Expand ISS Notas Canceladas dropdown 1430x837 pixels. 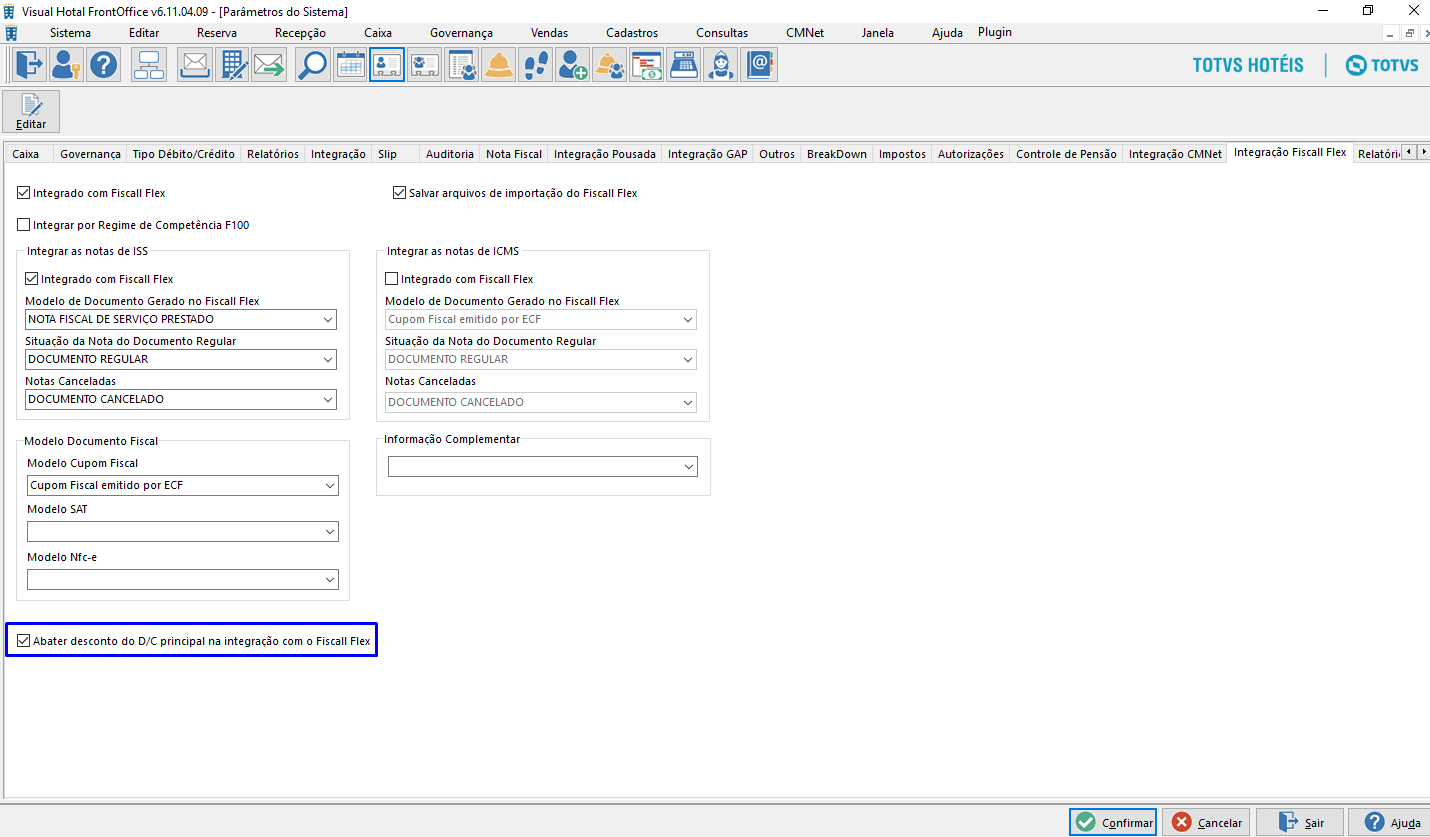click(181, 400)
